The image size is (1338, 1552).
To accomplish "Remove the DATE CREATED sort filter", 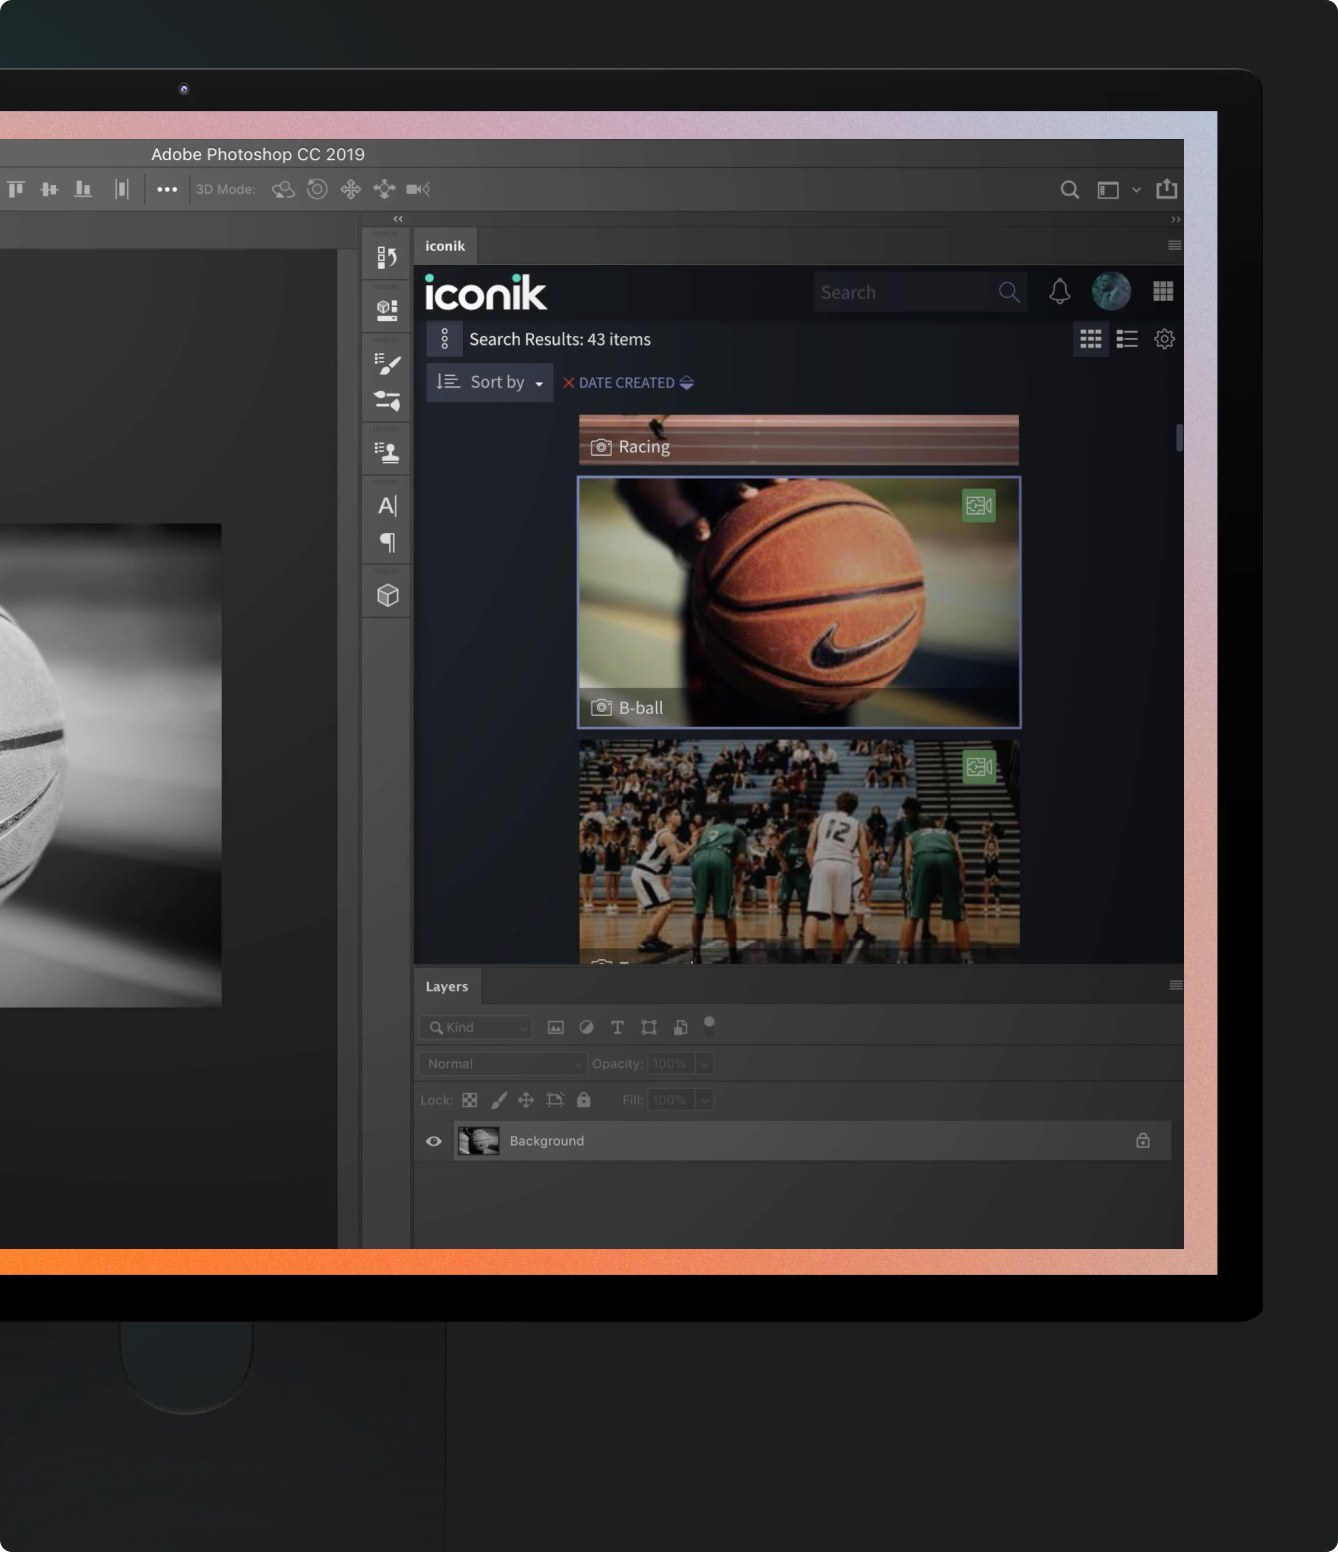I will pos(568,383).
